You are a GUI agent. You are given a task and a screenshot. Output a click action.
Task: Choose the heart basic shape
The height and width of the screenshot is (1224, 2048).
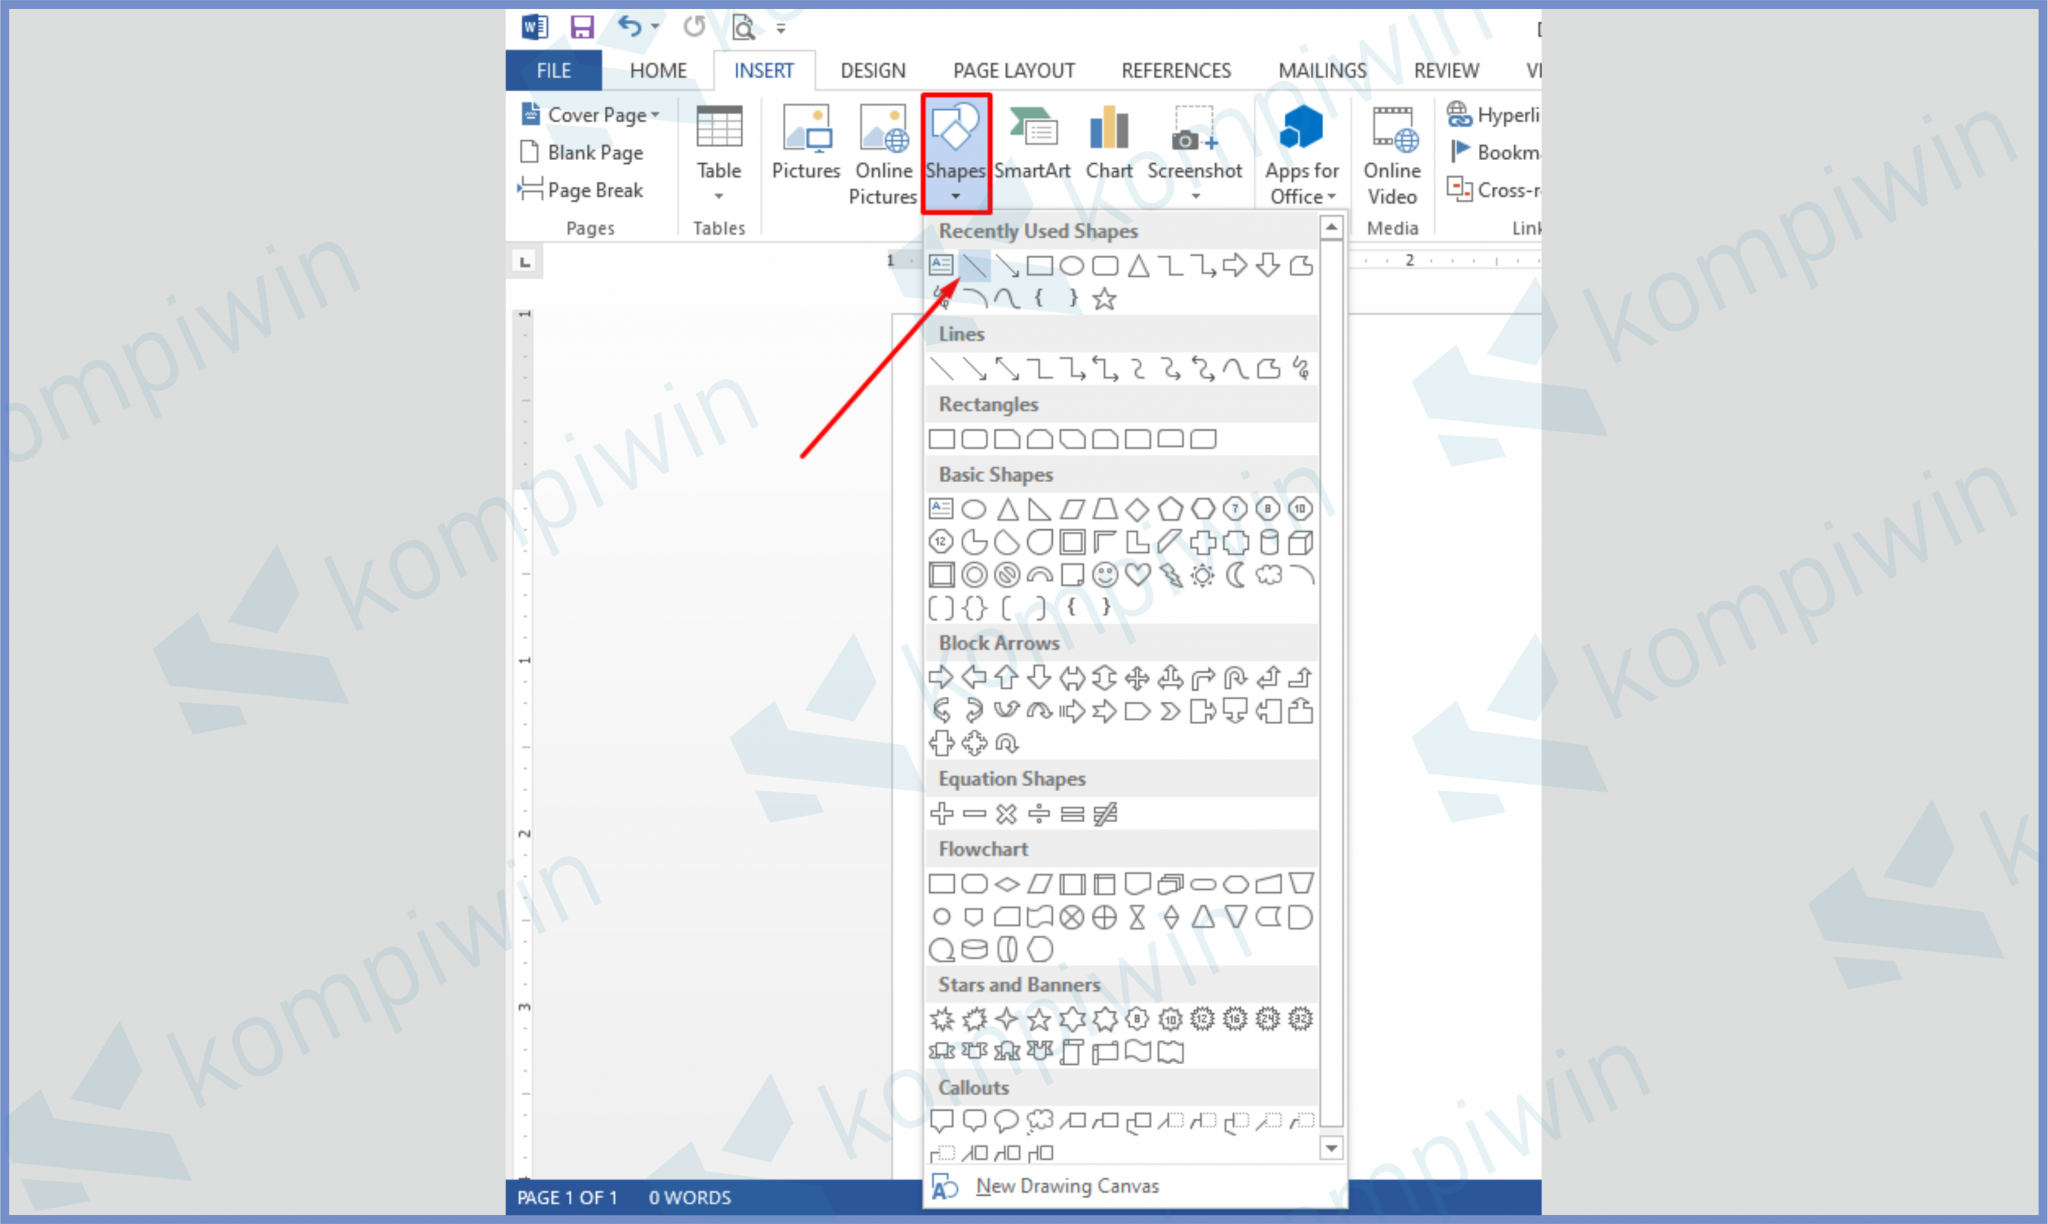(x=1137, y=575)
